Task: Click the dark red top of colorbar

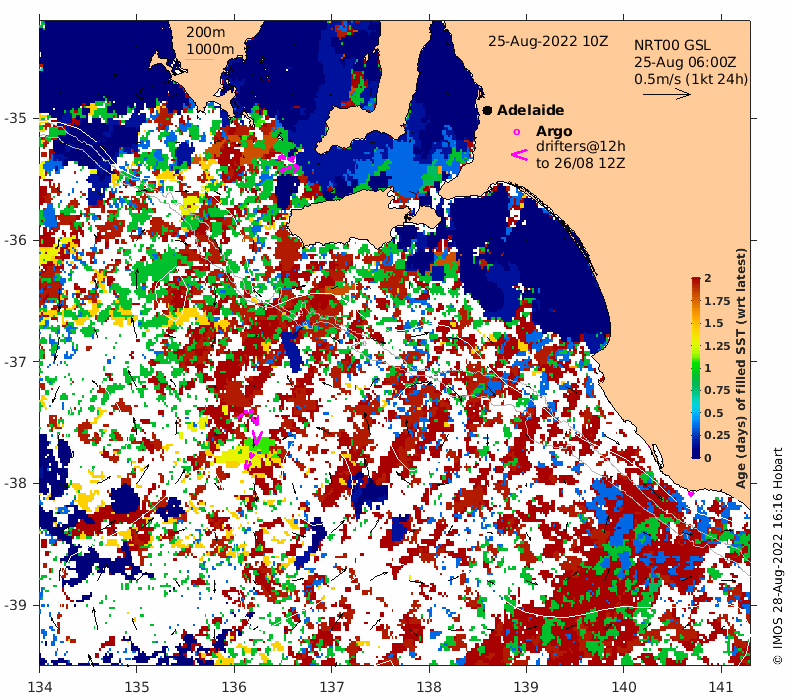Action: click(696, 281)
